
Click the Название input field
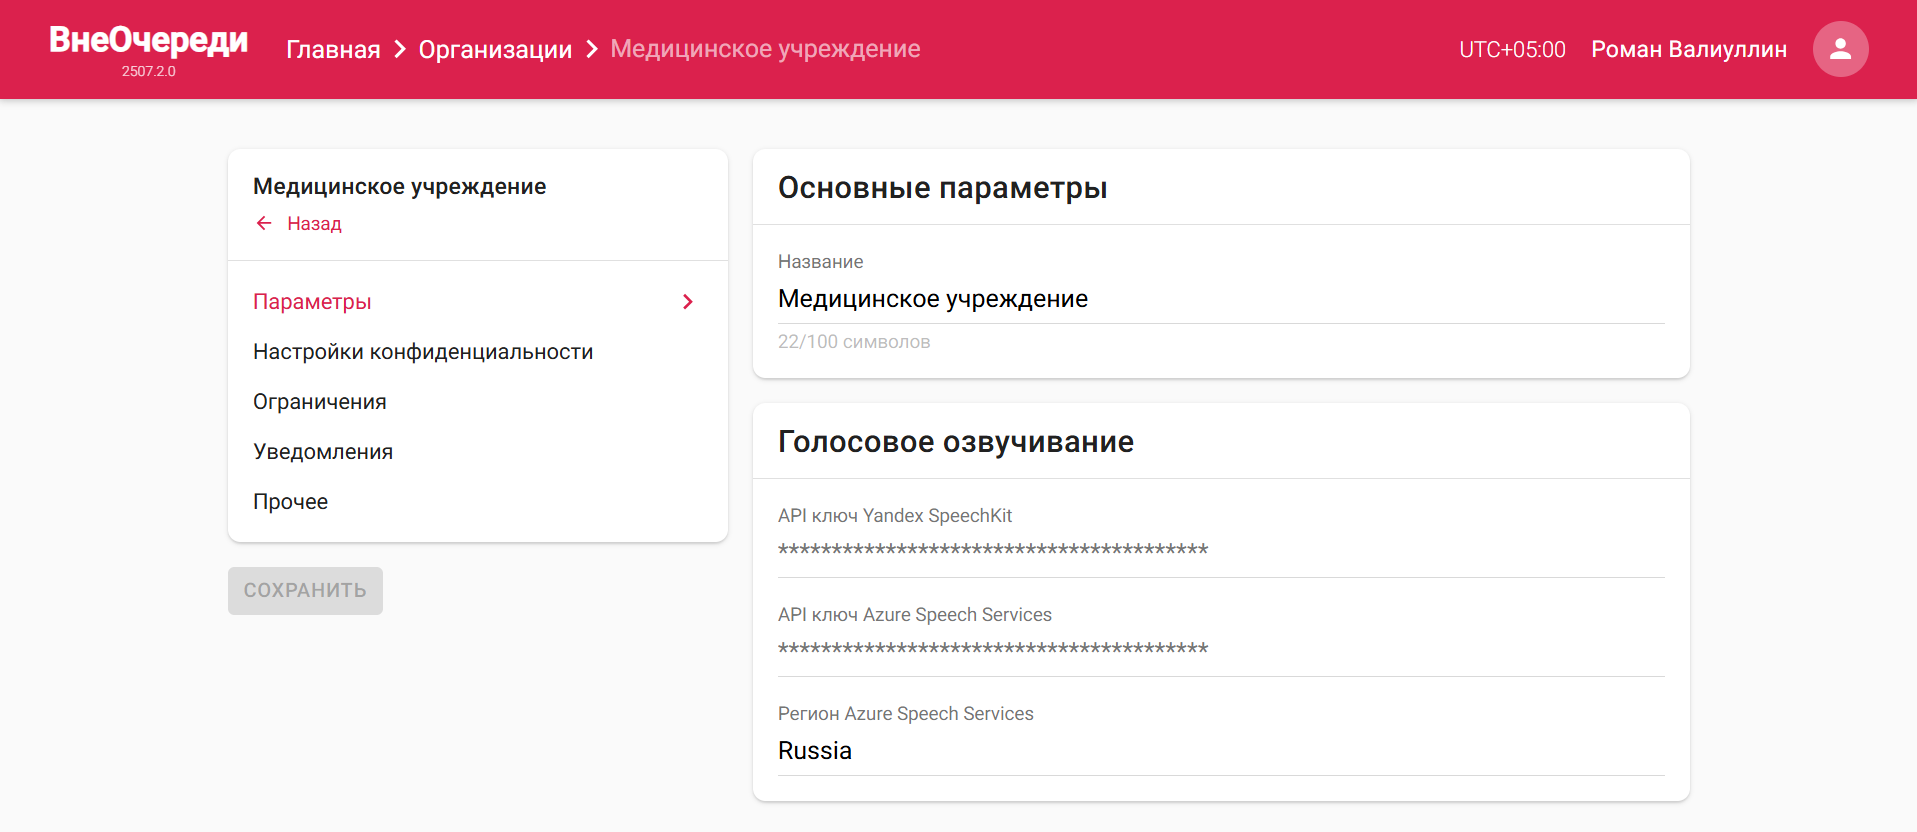point(1221,299)
